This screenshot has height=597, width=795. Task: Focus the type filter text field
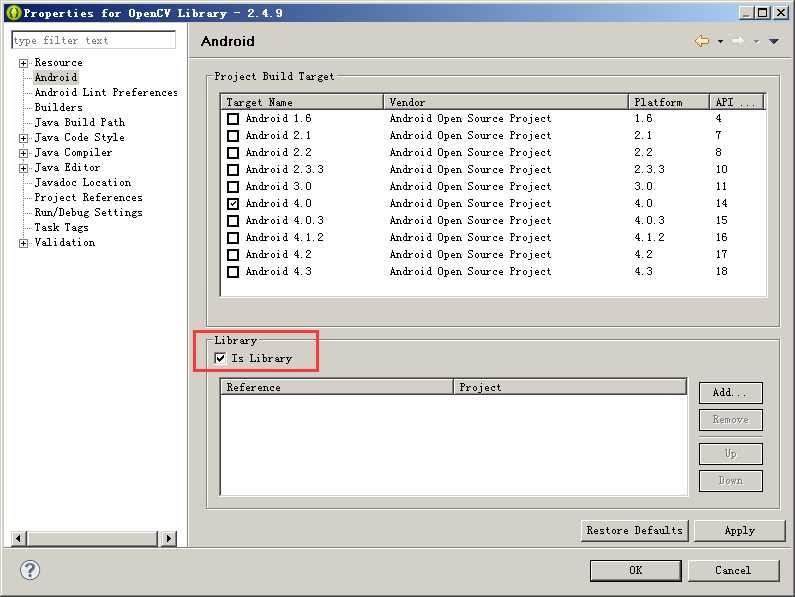tap(94, 40)
